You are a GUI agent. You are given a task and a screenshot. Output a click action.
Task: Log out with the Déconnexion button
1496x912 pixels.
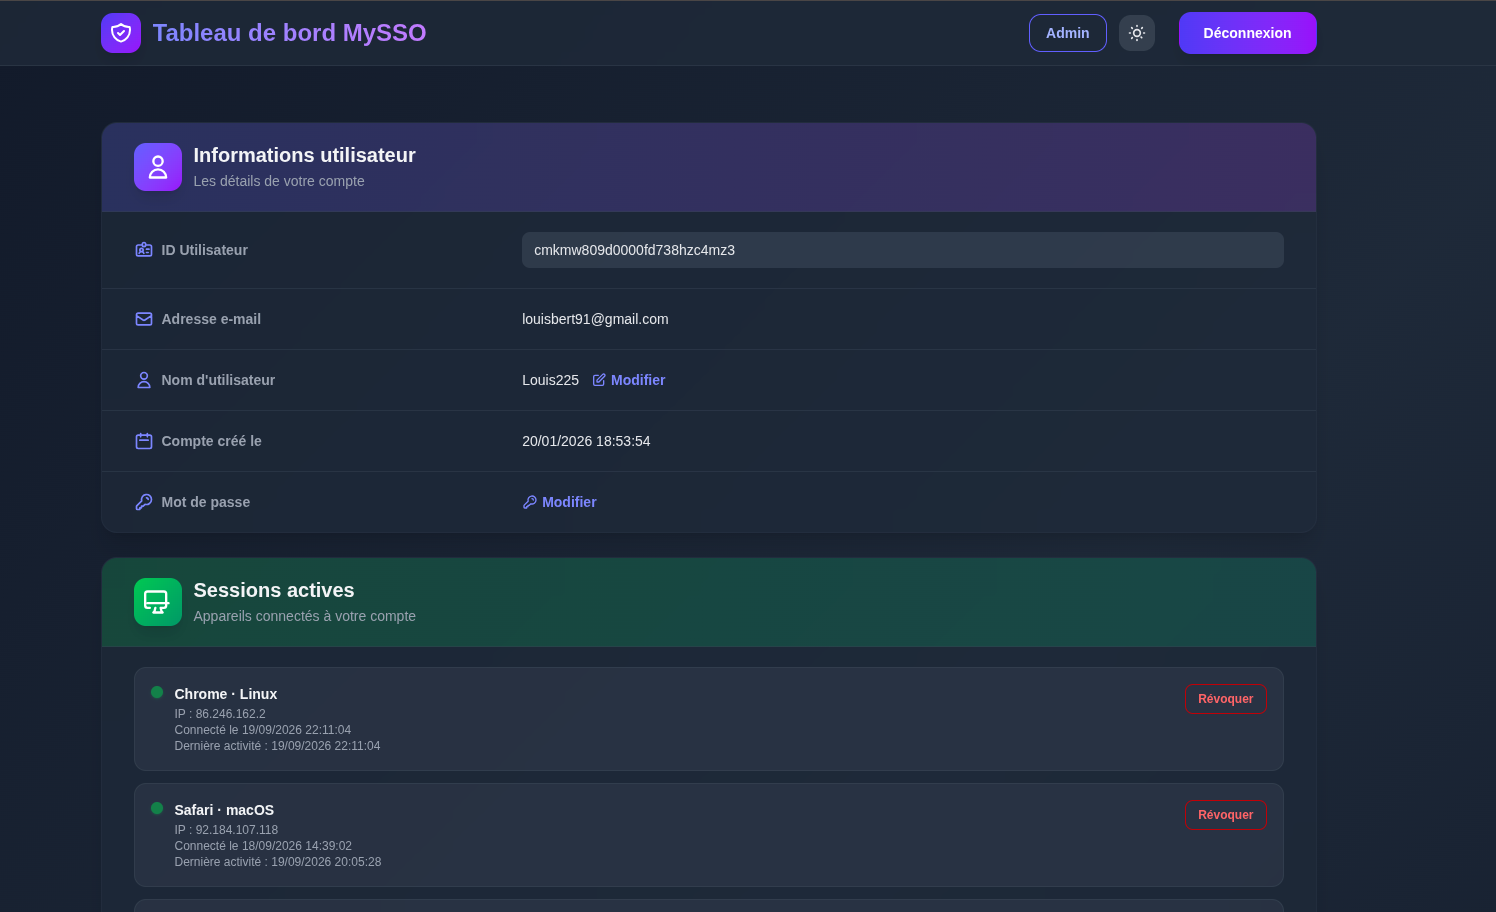pyautogui.click(x=1247, y=33)
